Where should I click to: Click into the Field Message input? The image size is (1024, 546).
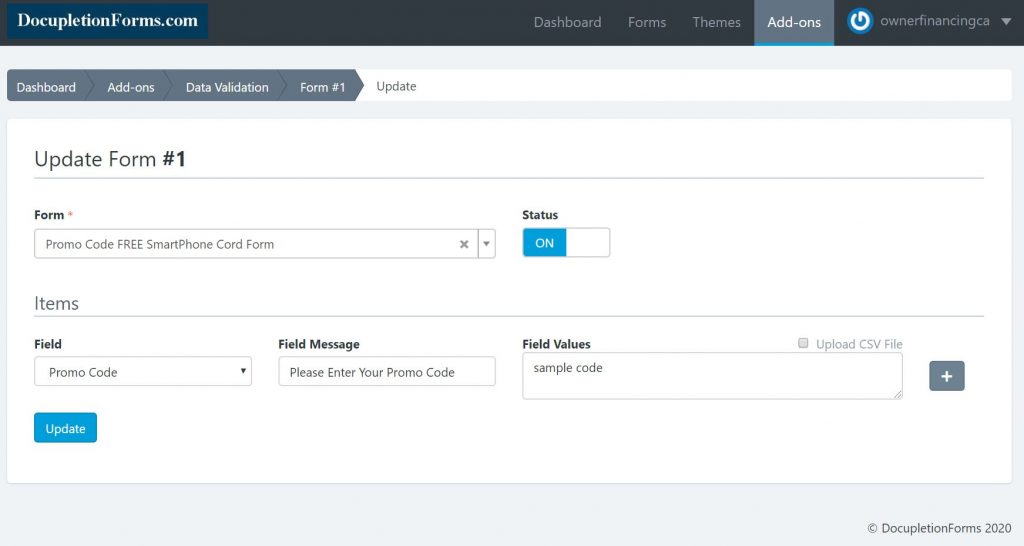point(386,372)
